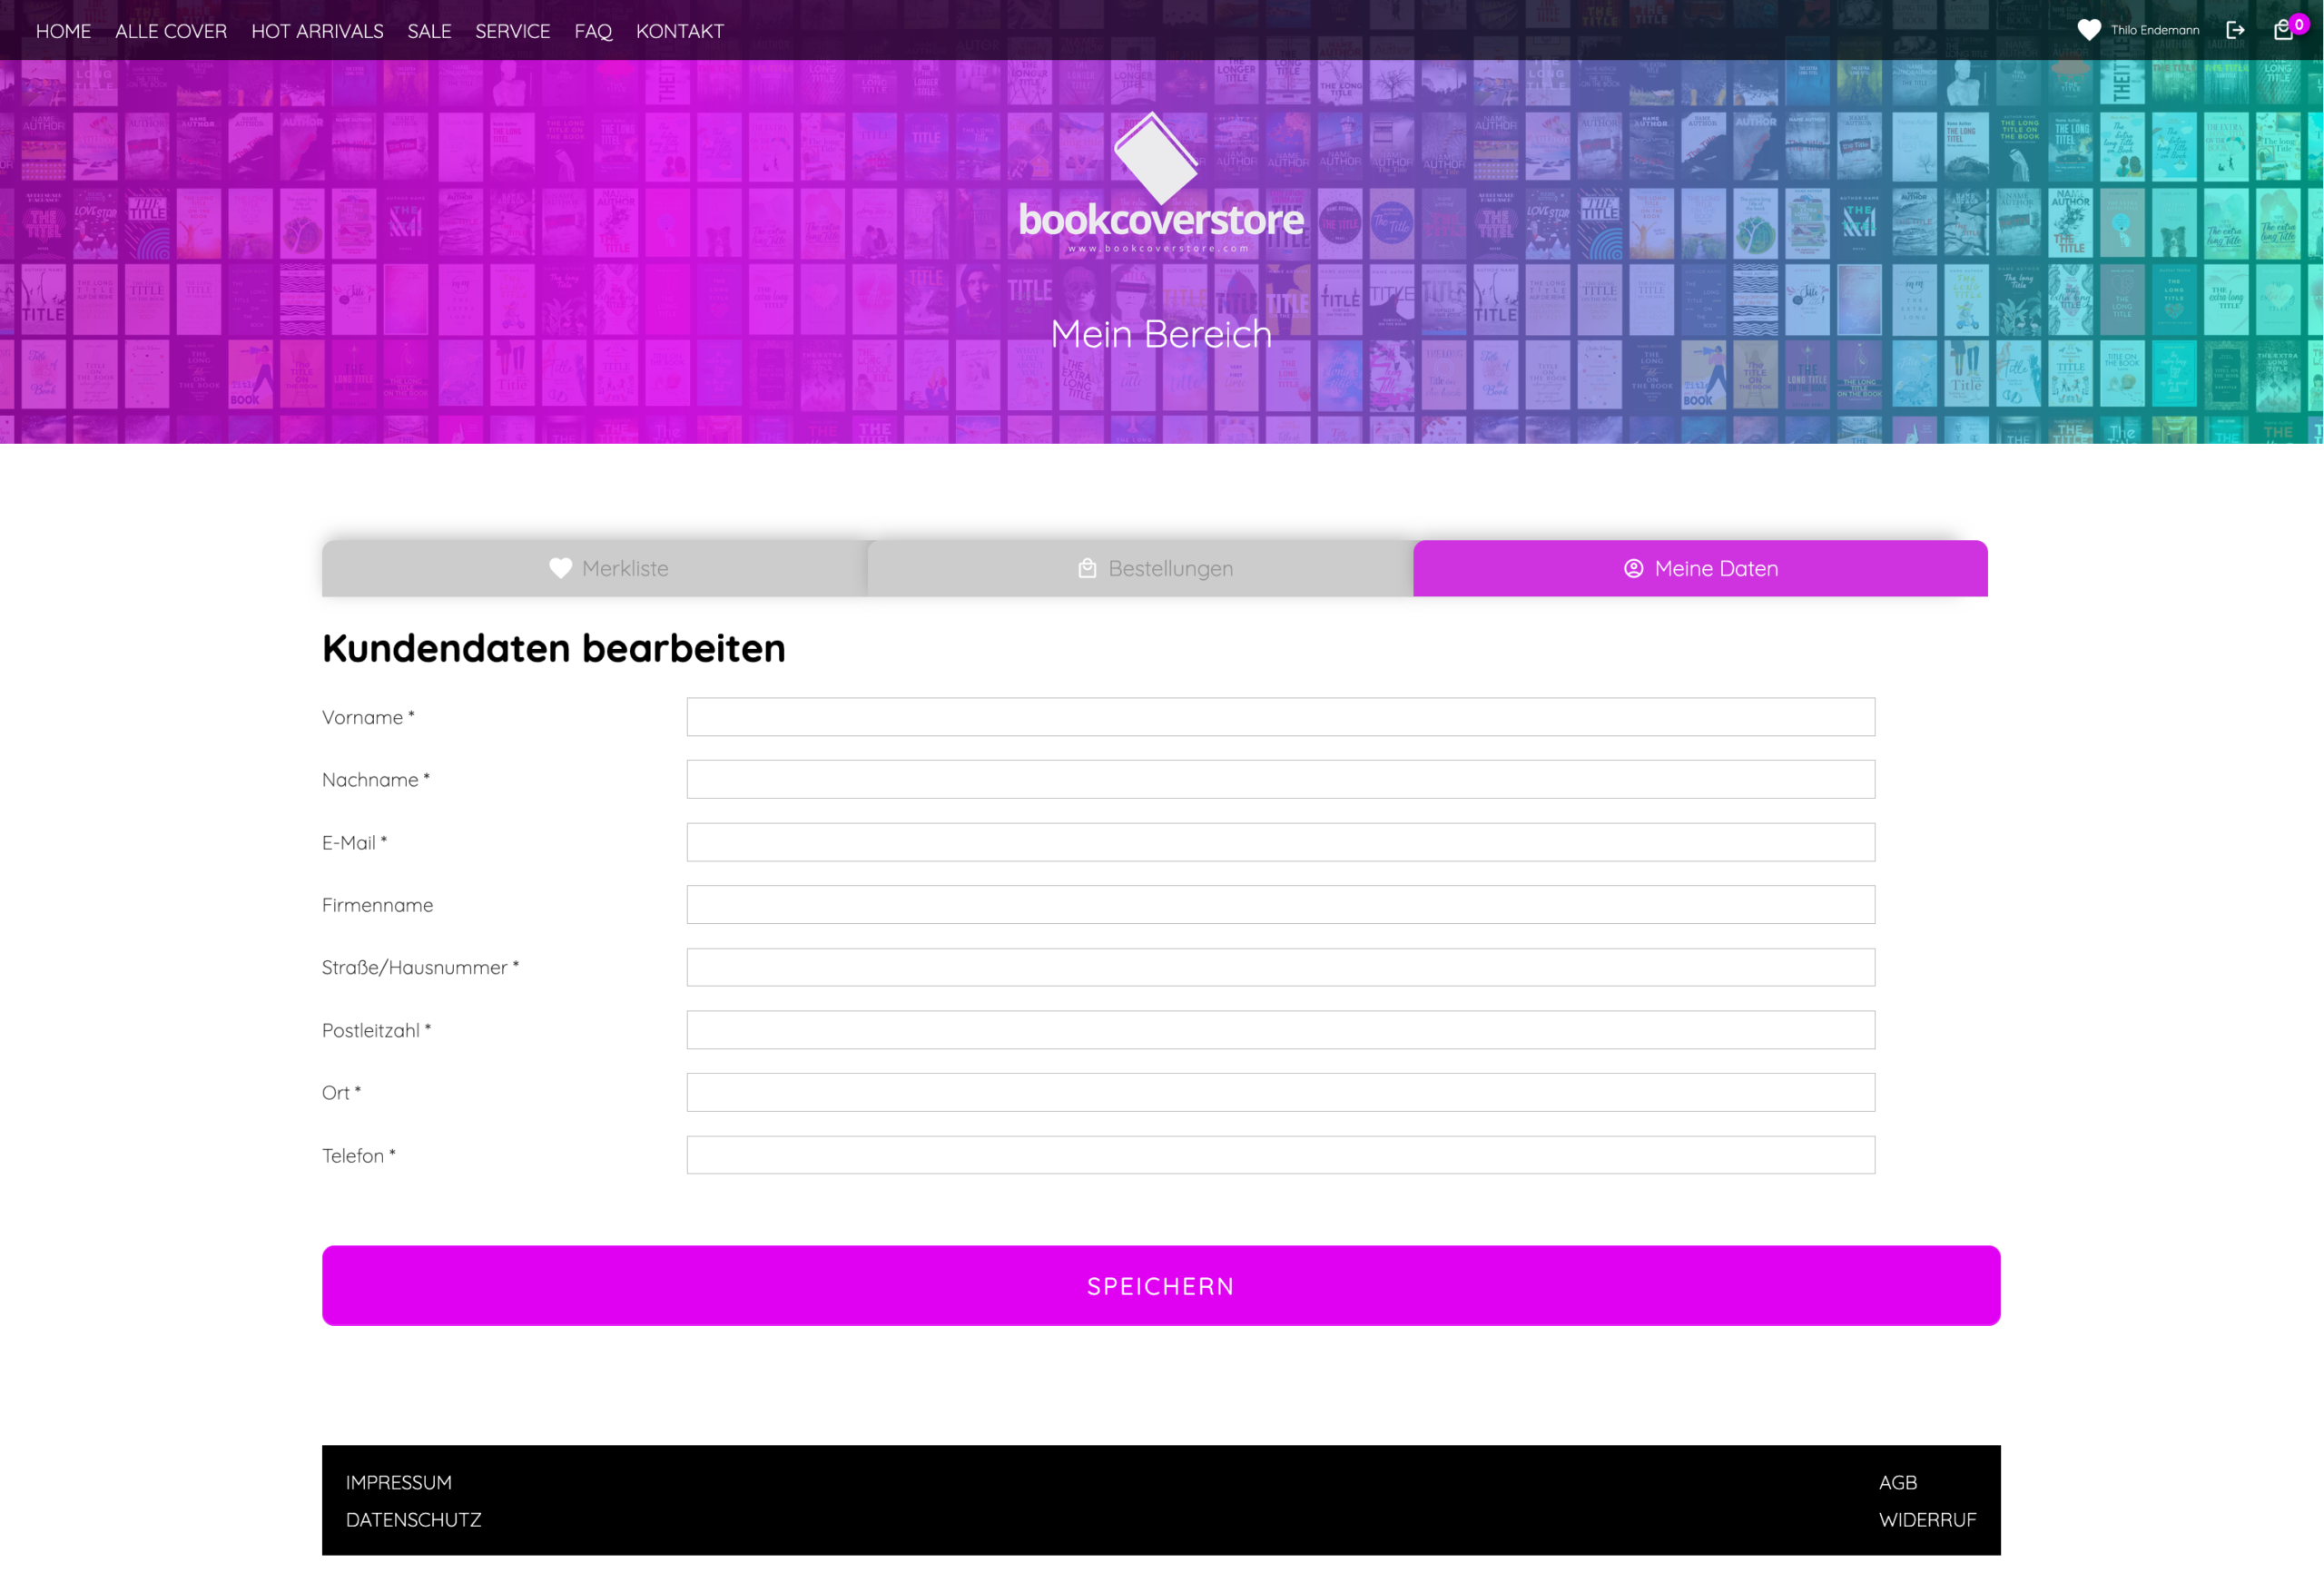Screen dimensions: 2324x1582
Task: Go to HOT ARRIVALS page
Action: click(x=317, y=31)
